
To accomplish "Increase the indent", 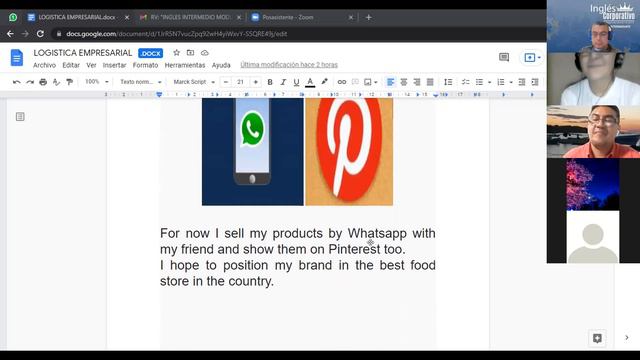I will tap(535, 82).
